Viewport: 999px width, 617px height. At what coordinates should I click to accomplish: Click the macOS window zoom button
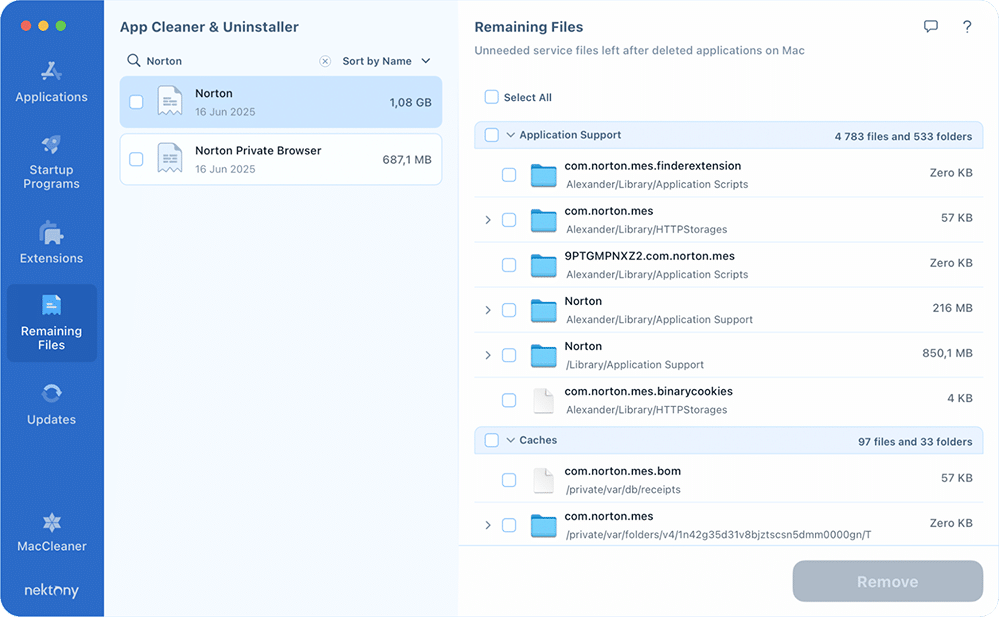coord(61,25)
